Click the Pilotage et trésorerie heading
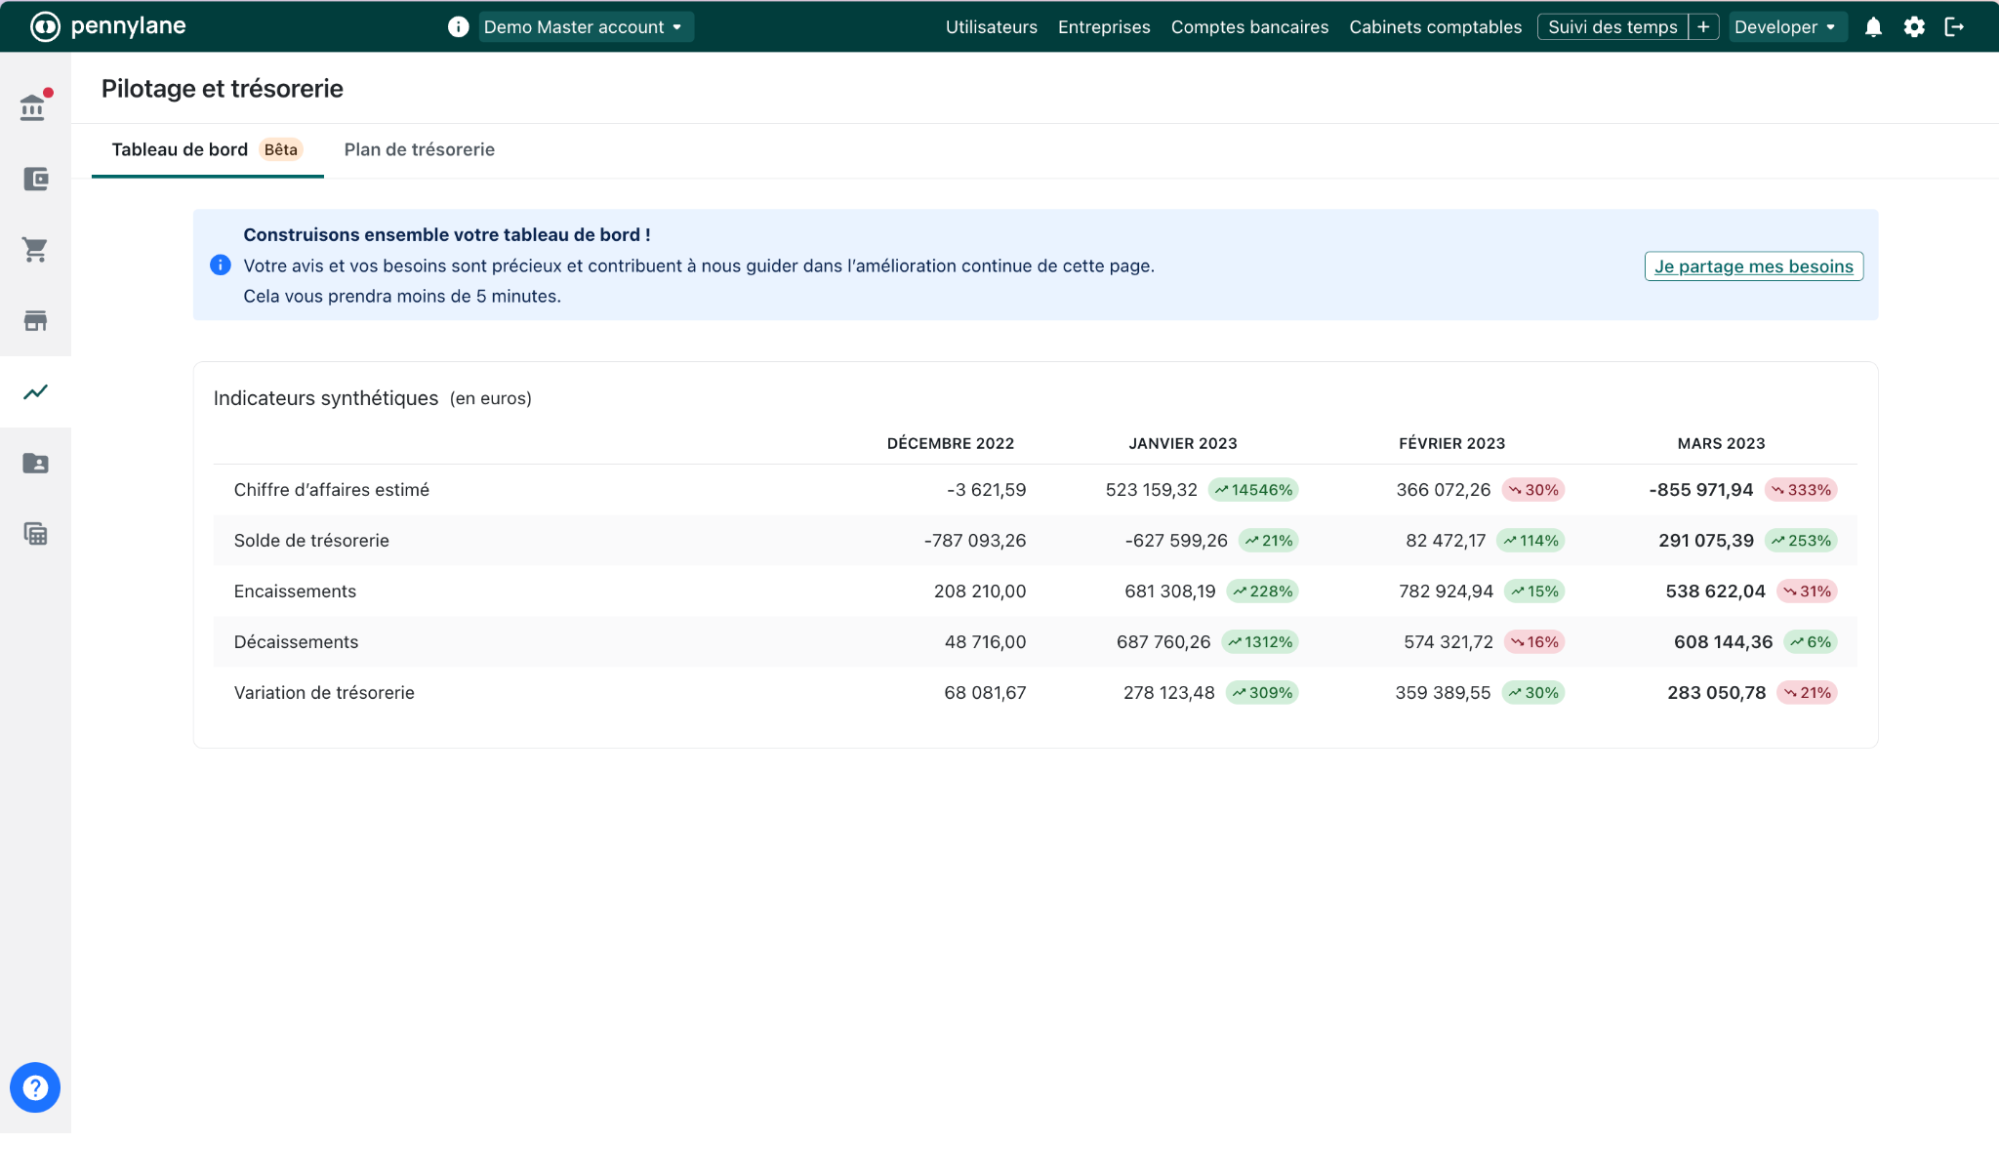 222,89
